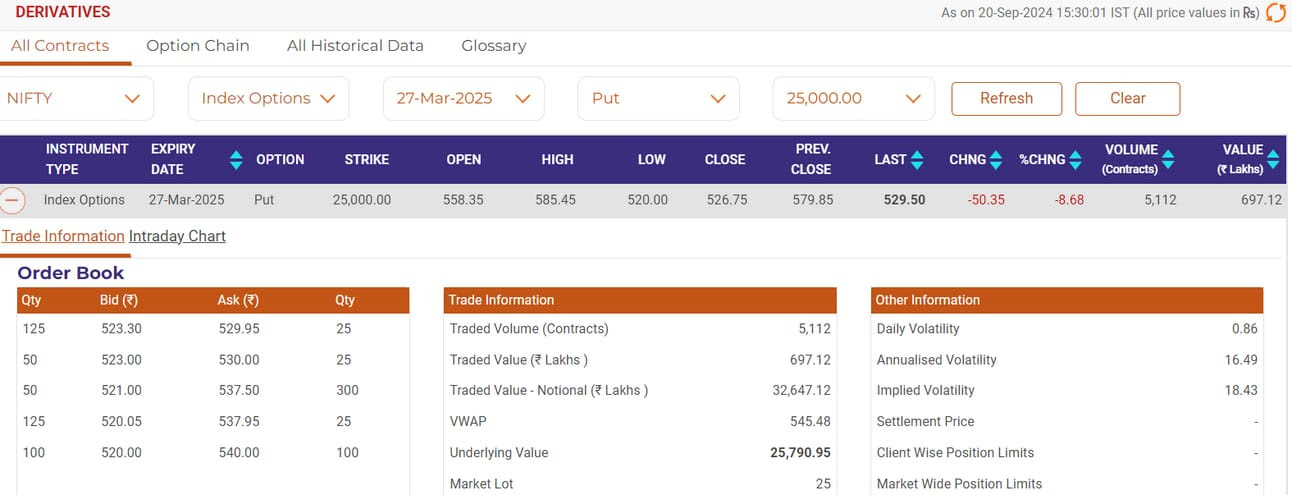Open the Put option type dropdown

(658, 98)
